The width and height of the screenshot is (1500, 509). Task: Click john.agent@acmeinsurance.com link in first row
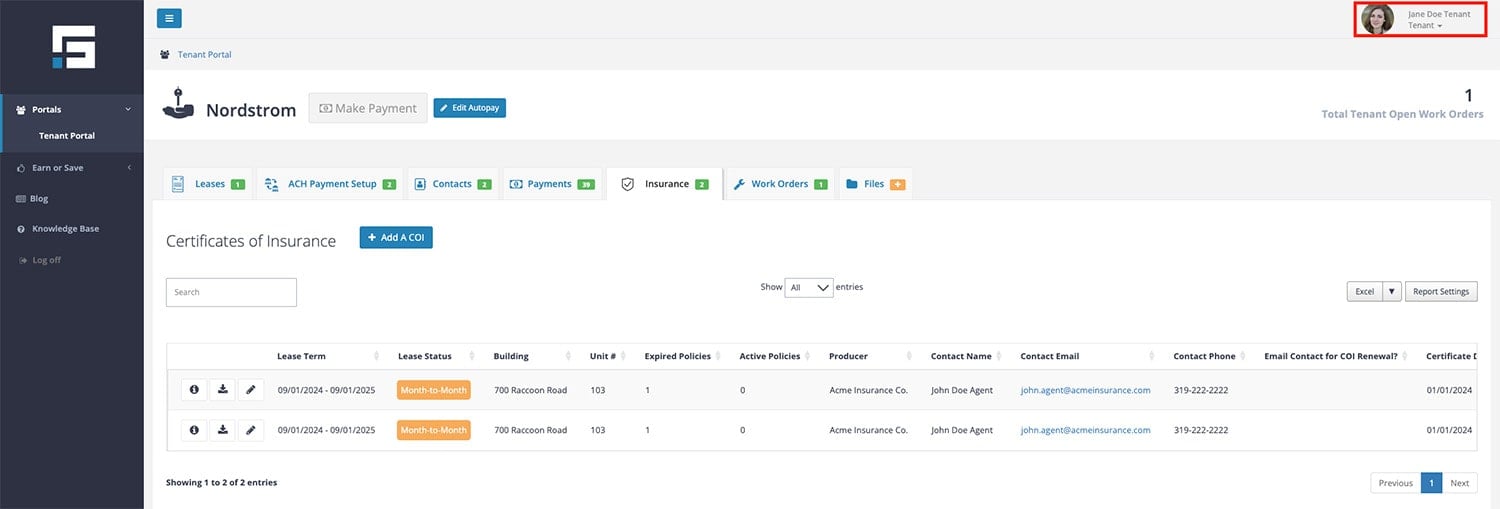click(x=1085, y=390)
